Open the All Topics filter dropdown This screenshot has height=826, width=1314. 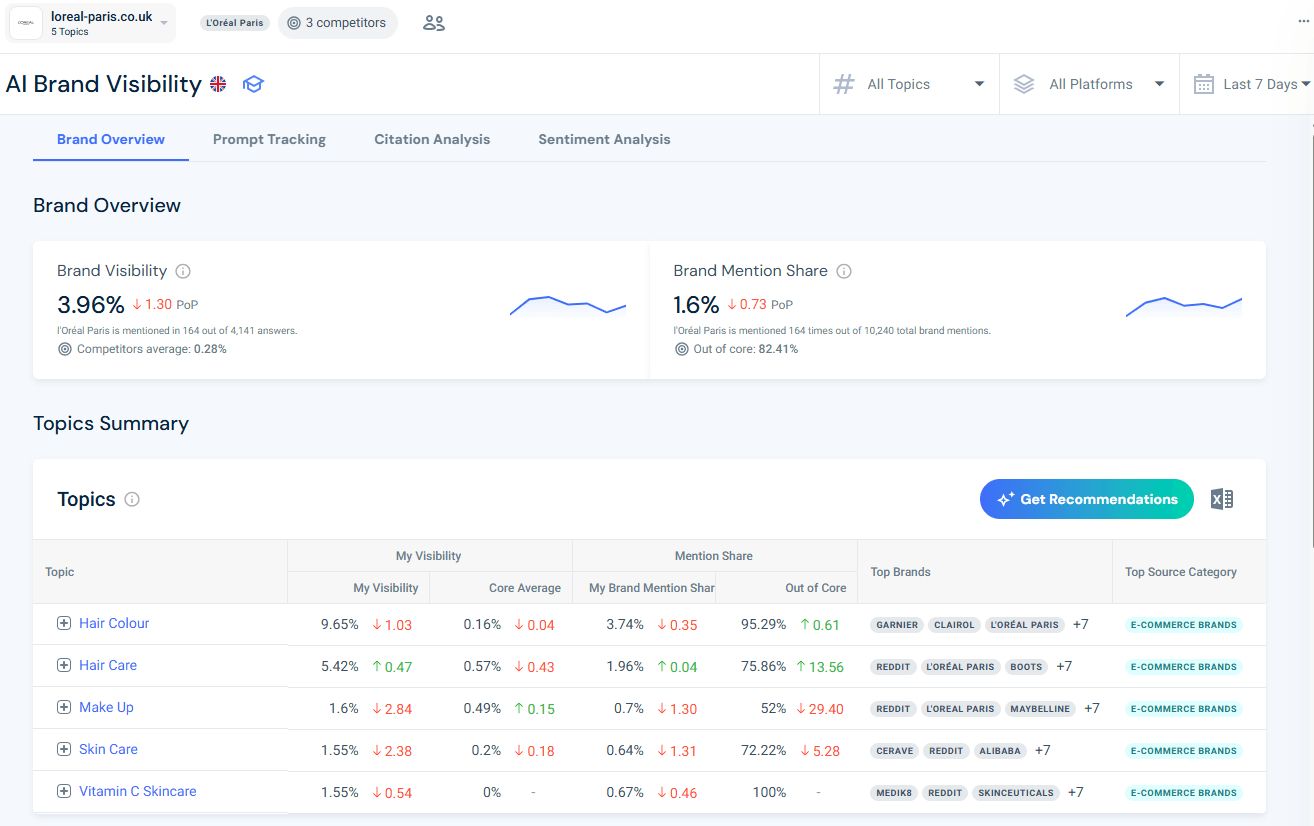point(909,84)
